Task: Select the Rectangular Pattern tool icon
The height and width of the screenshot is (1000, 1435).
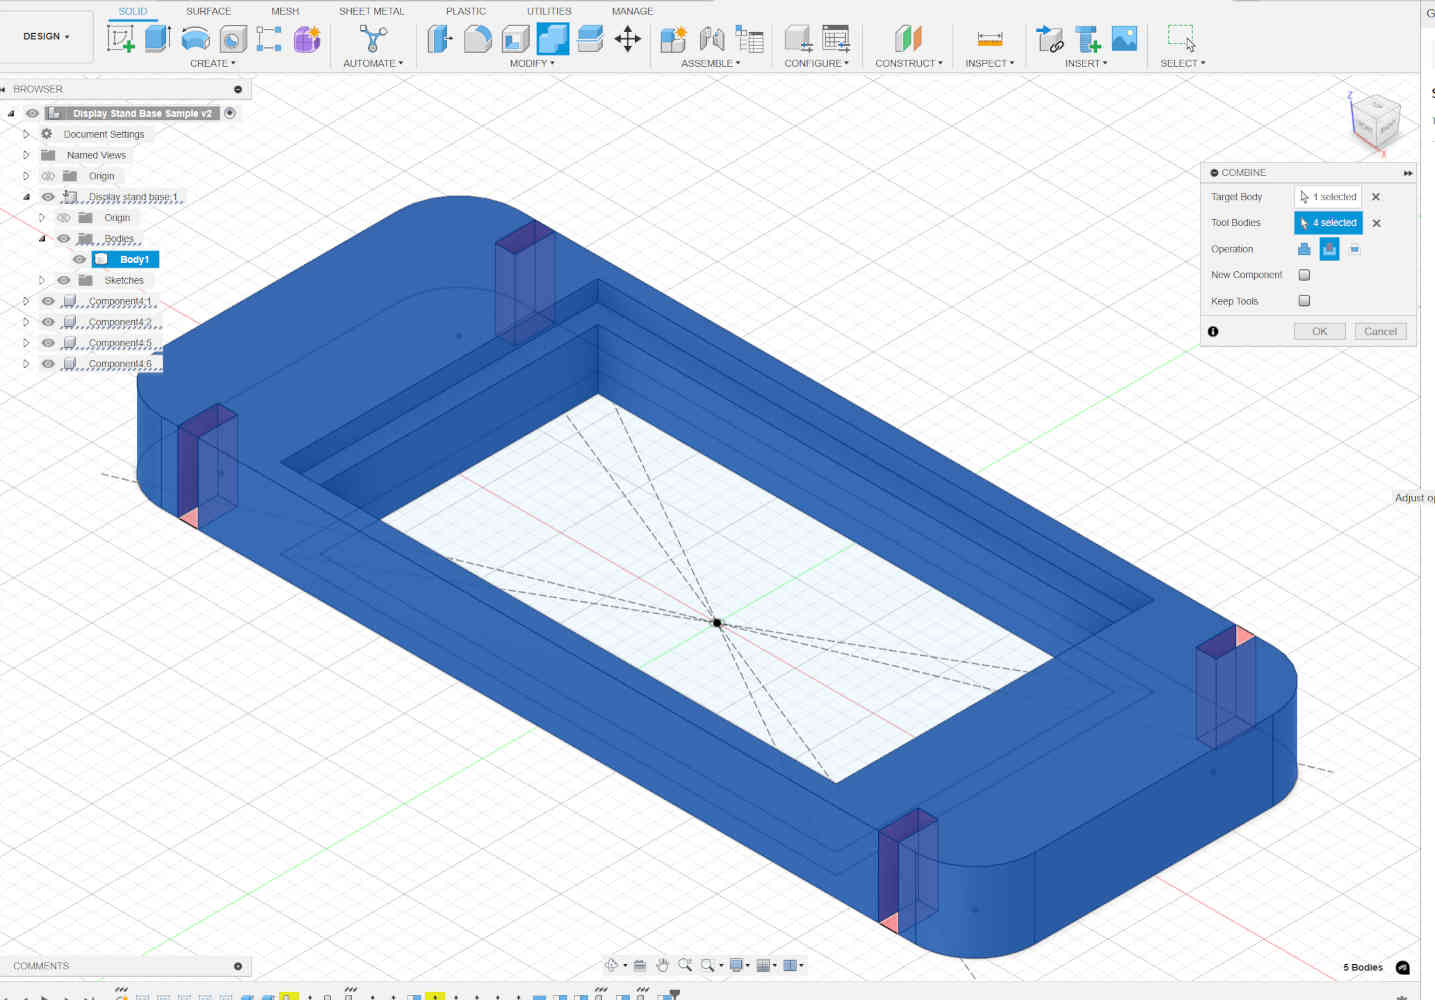Action: coord(269,39)
